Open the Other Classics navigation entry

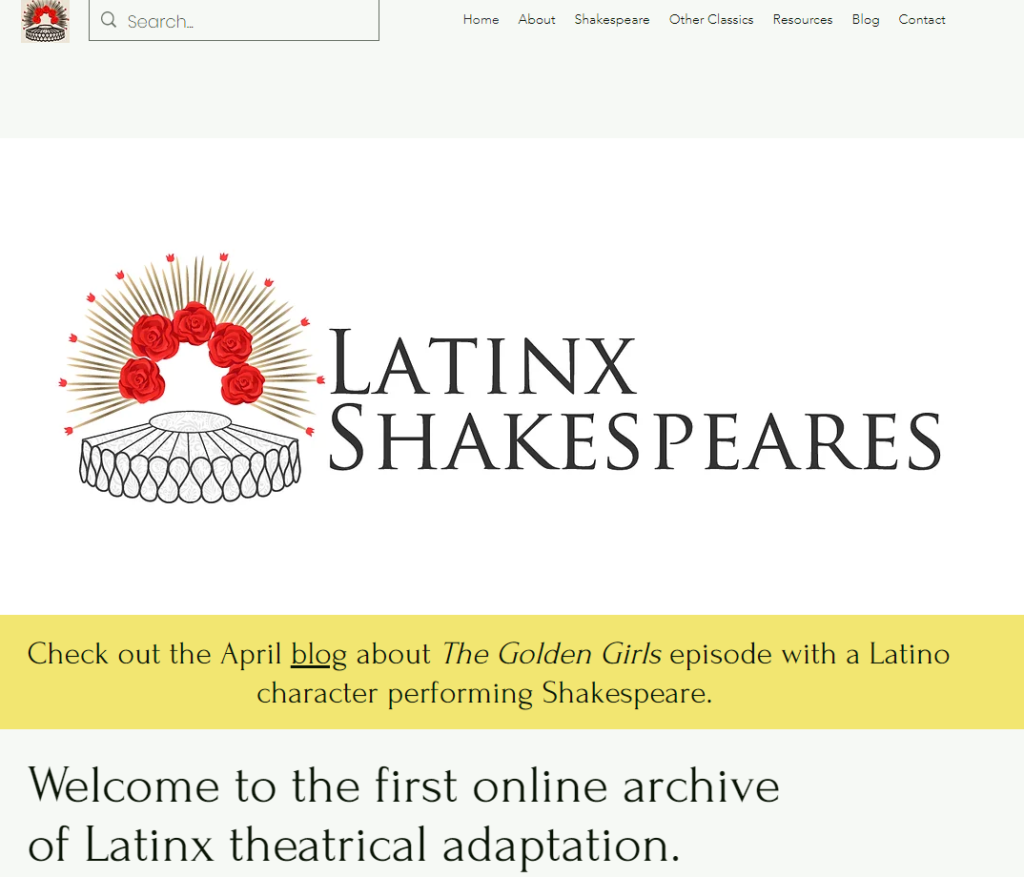[x=711, y=19]
